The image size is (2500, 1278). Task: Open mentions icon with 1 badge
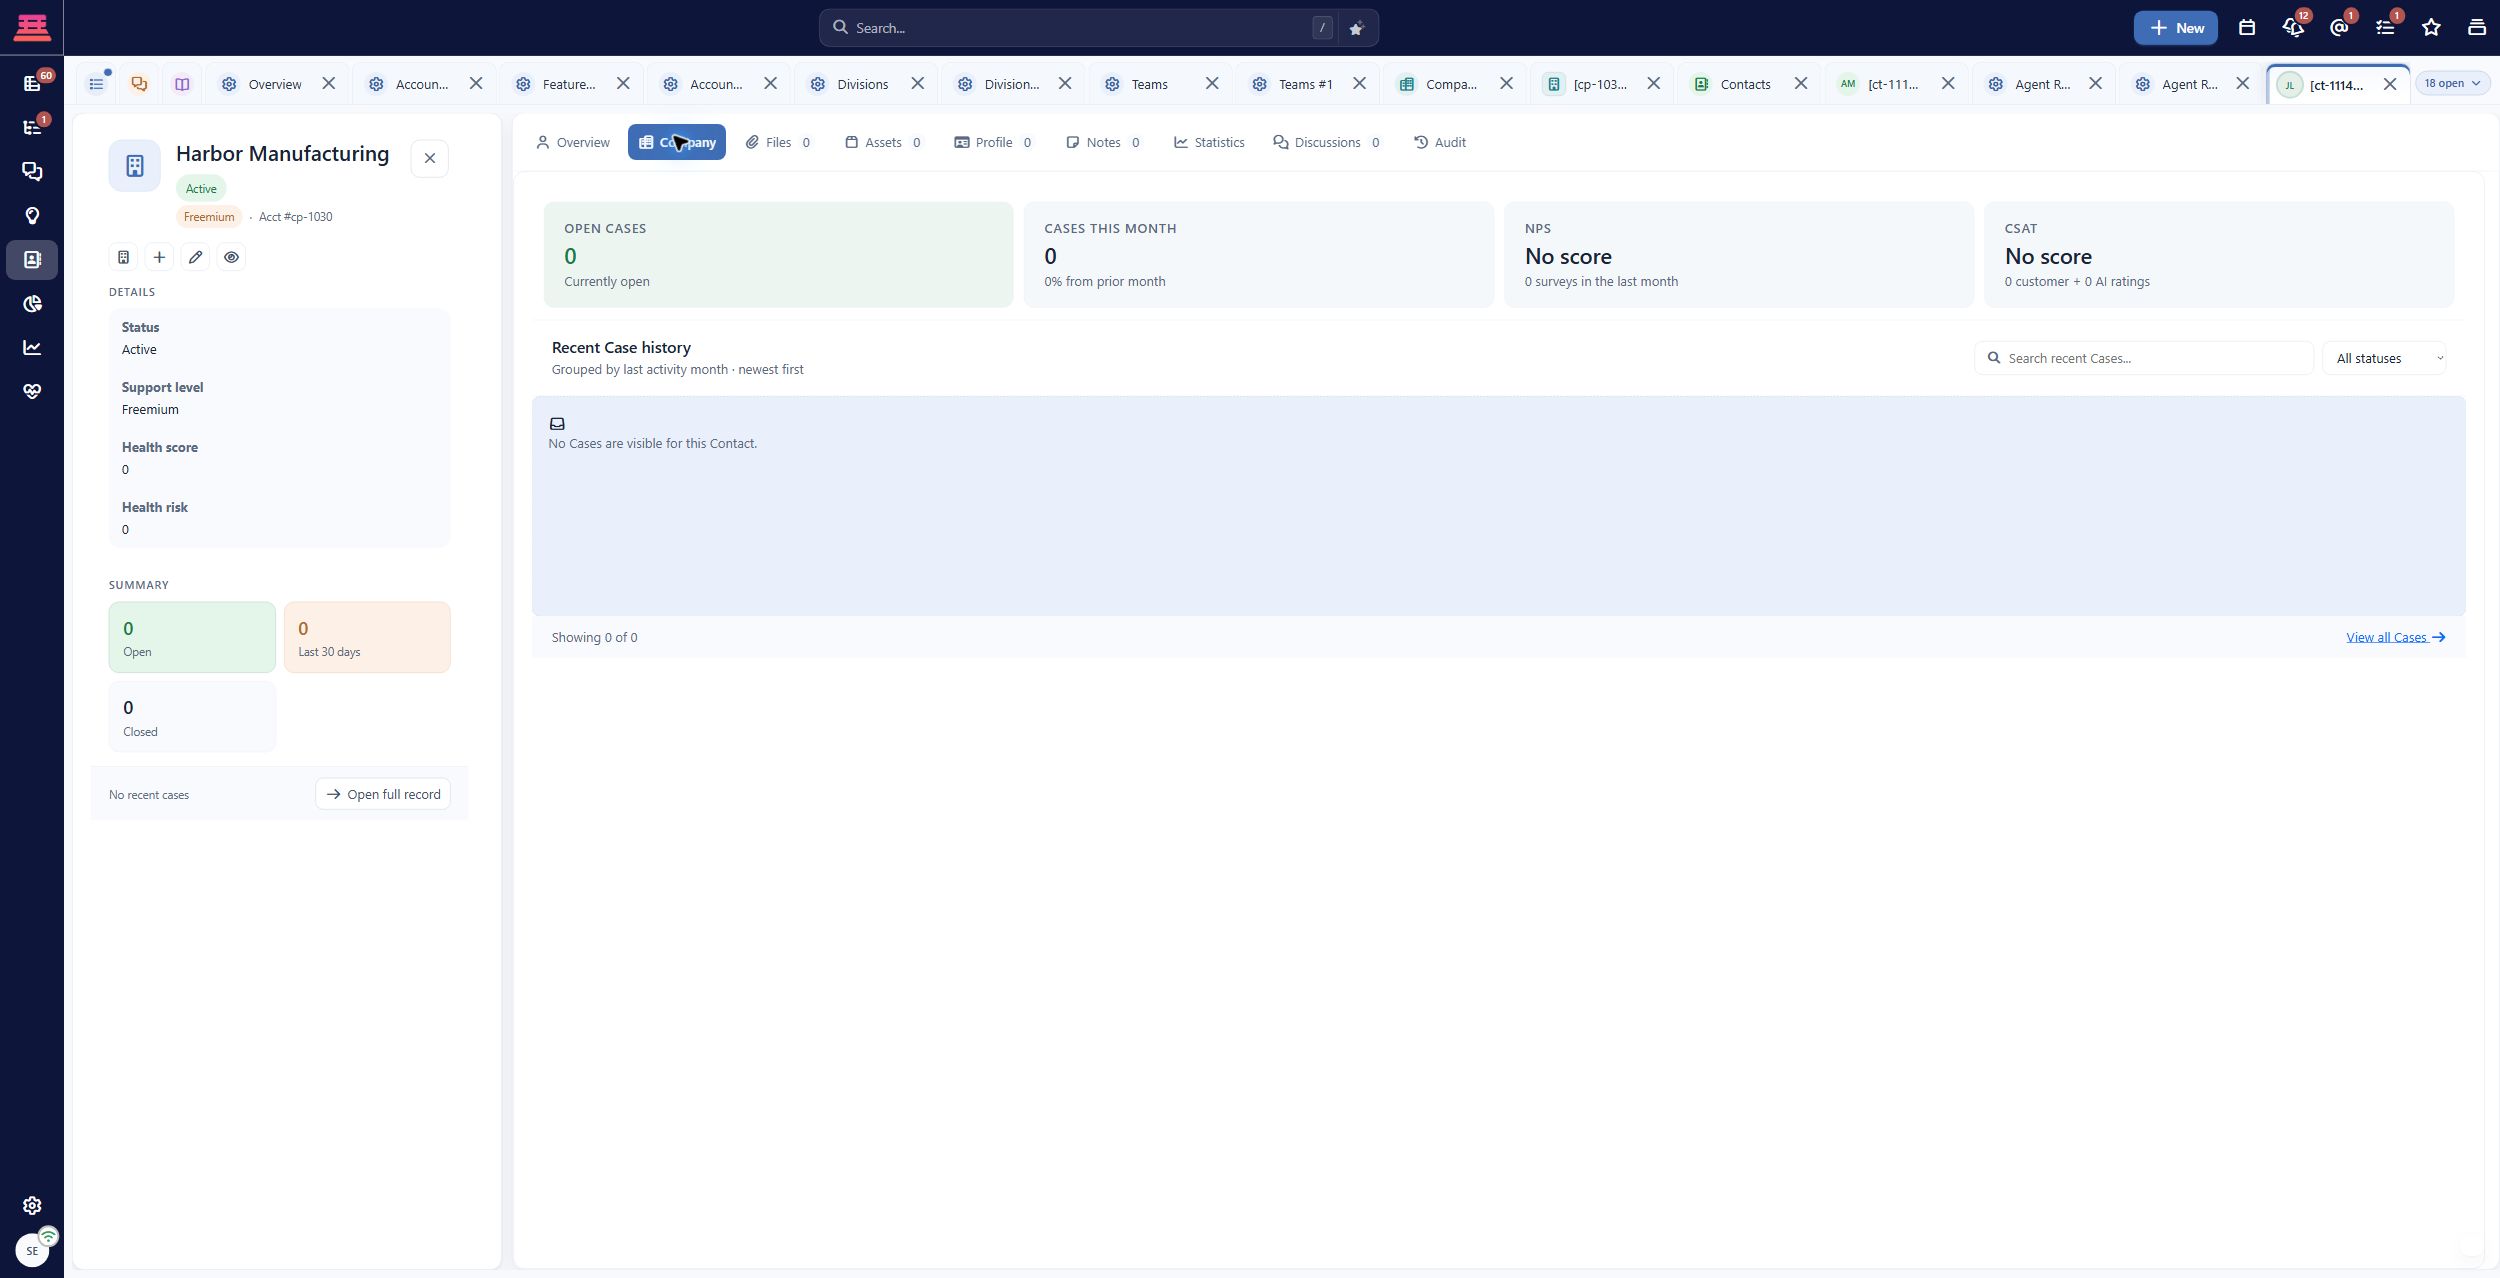tap(2339, 28)
